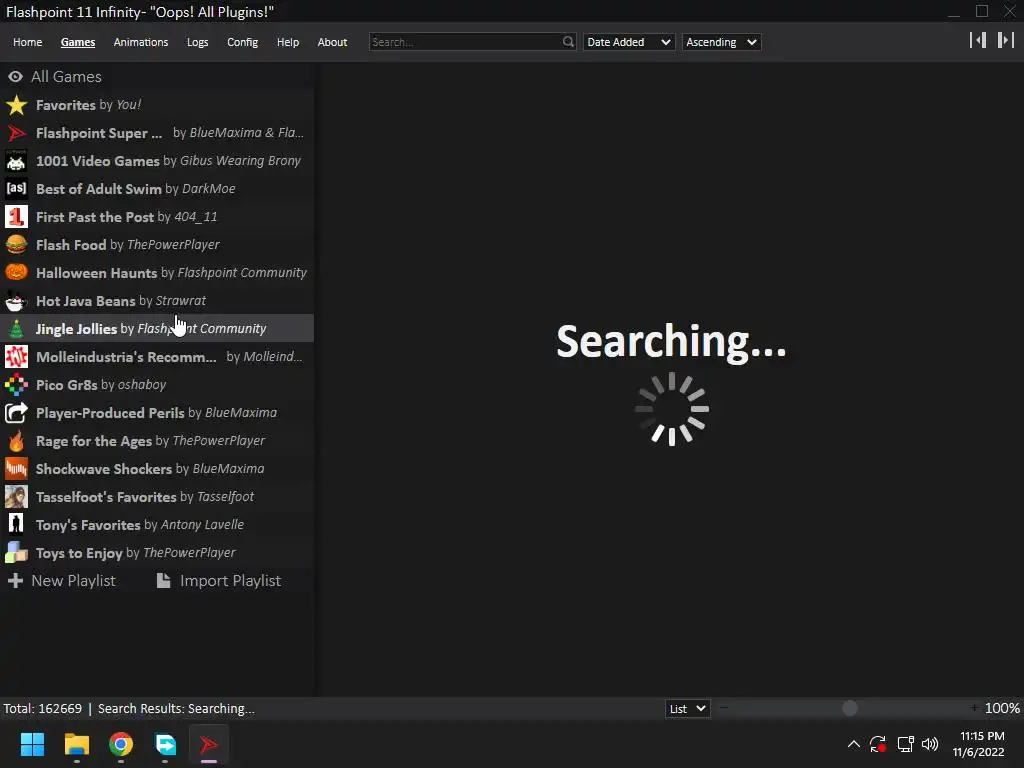Click the Tony's Favorites silhouette icon
The width and height of the screenshot is (1024, 768).
[16, 525]
